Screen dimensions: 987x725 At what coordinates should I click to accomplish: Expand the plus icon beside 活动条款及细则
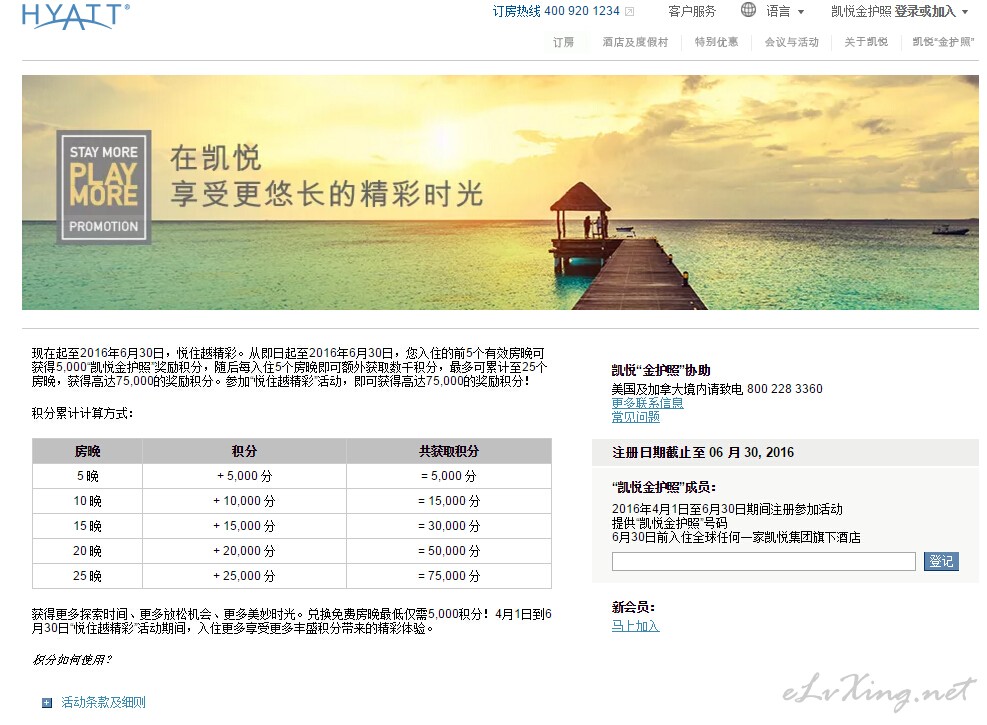tap(47, 702)
